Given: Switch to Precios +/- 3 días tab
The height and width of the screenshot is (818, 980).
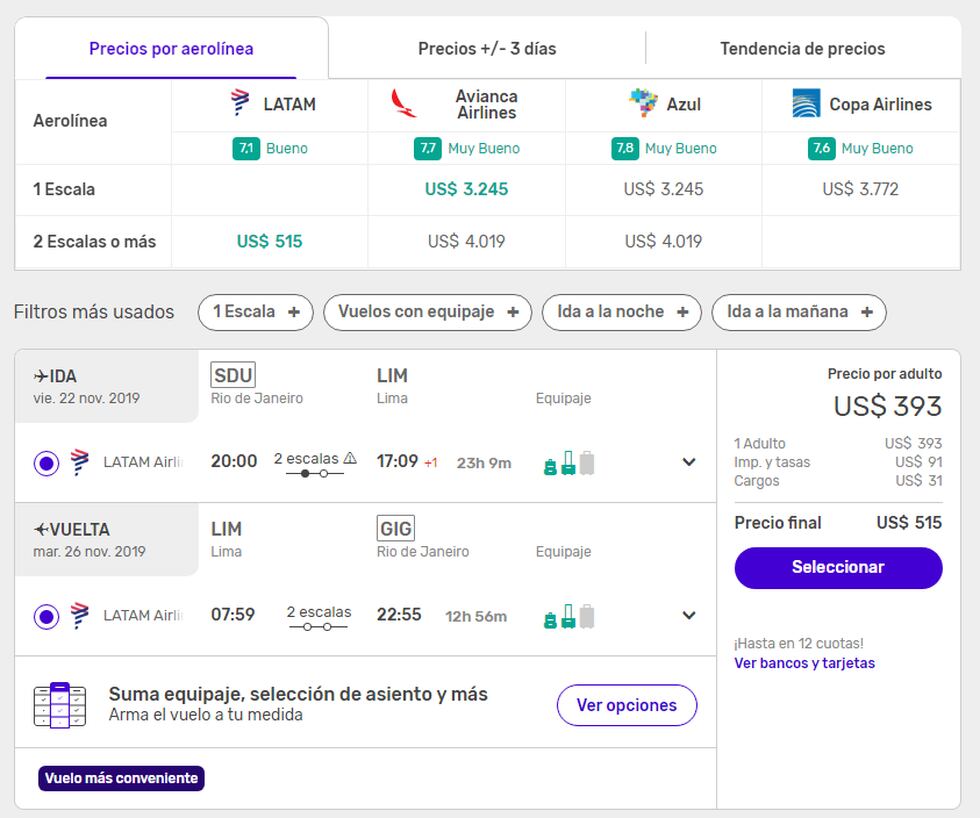Looking at the screenshot, I should [487, 48].
